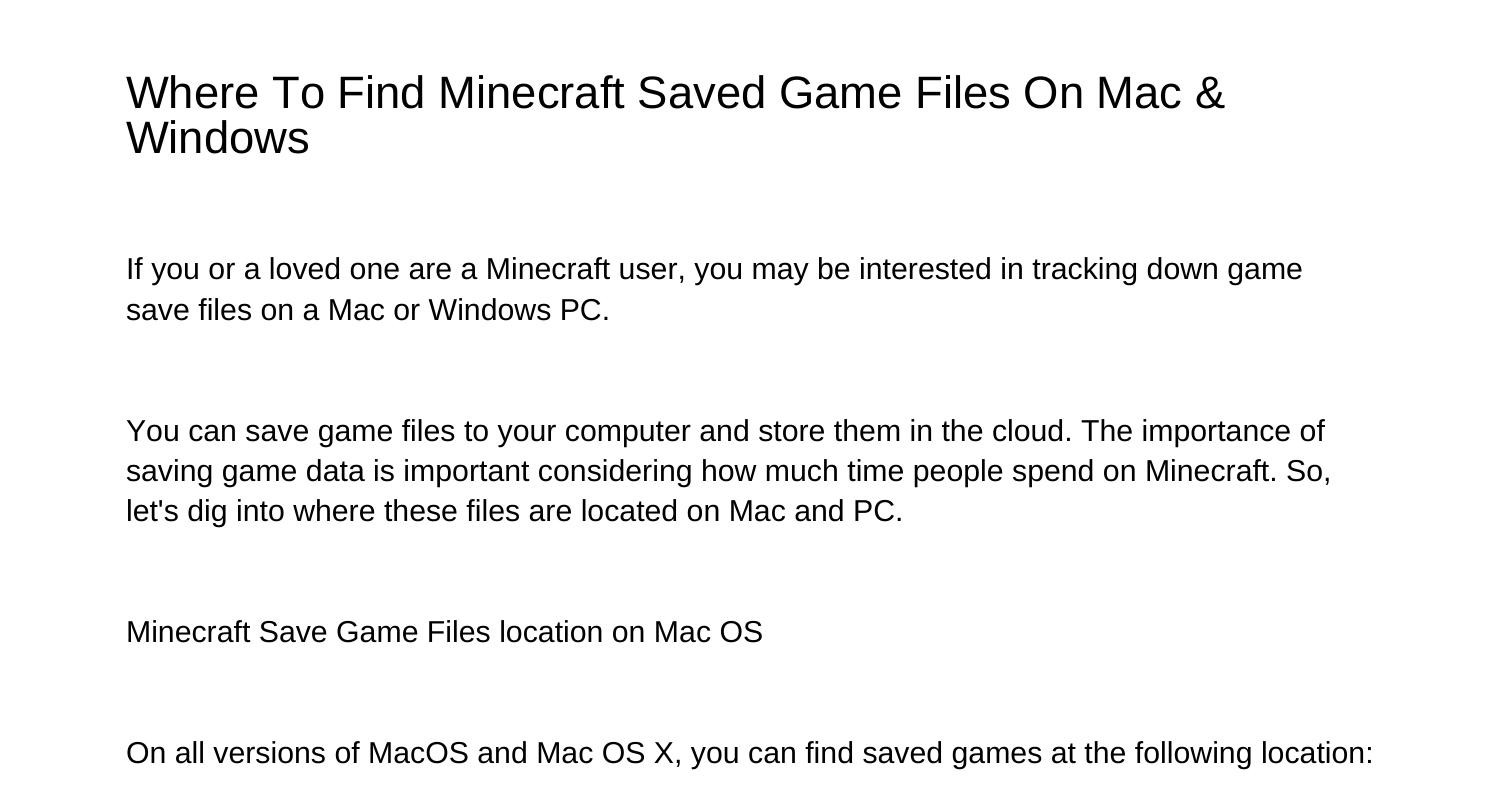This screenshot has height=785, width=1500.
Task: Click the subheading 'Minecraft Save Game Files location on Mac OS'
Action: pyautogui.click(x=444, y=633)
